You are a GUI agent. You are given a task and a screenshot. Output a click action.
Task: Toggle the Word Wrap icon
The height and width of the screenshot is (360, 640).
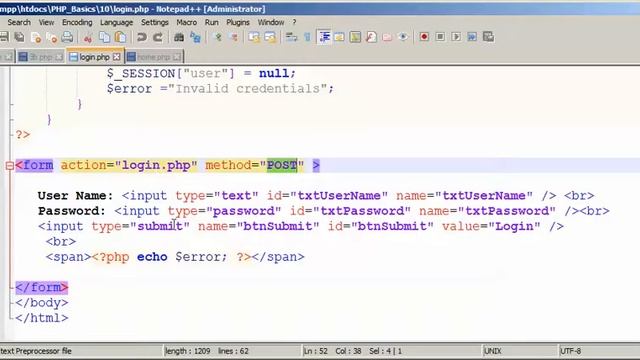click(291, 37)
